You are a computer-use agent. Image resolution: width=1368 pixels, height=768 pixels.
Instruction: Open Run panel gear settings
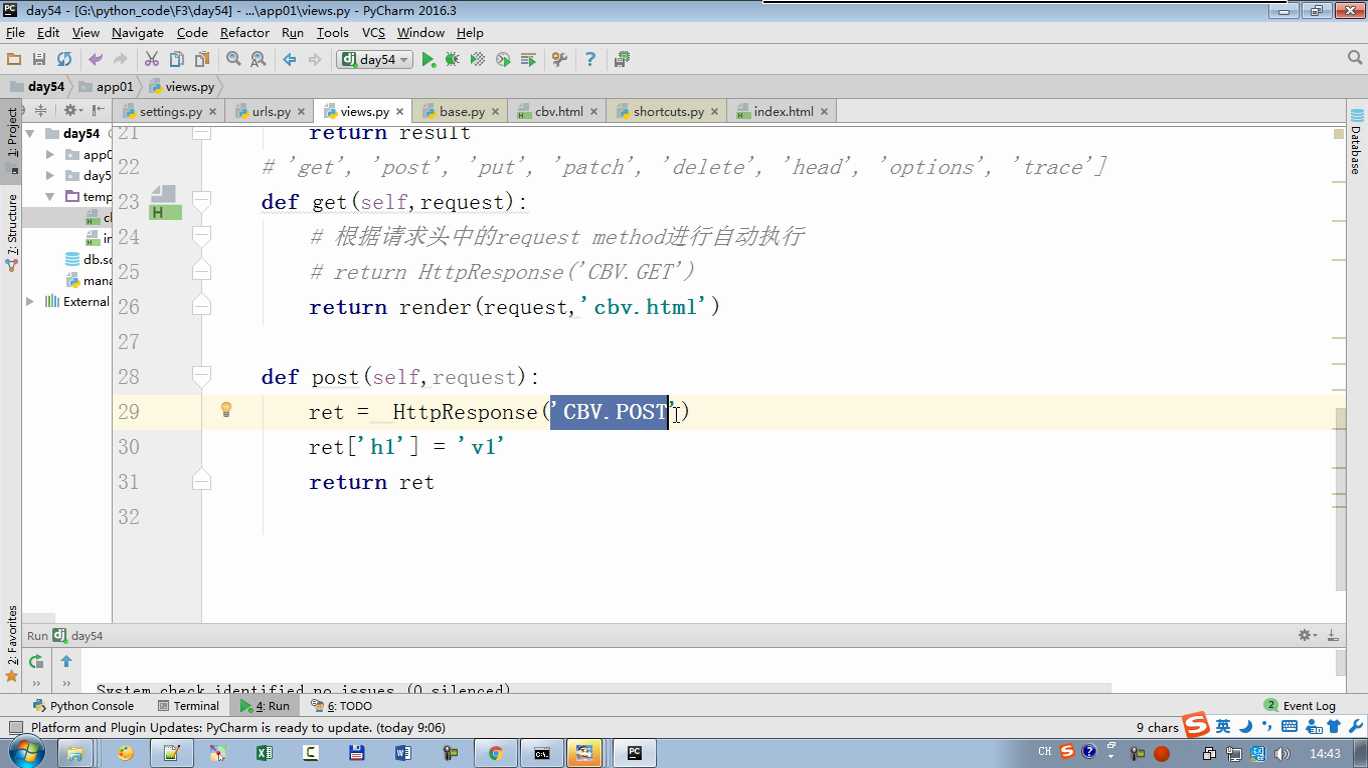point(1307,635)
